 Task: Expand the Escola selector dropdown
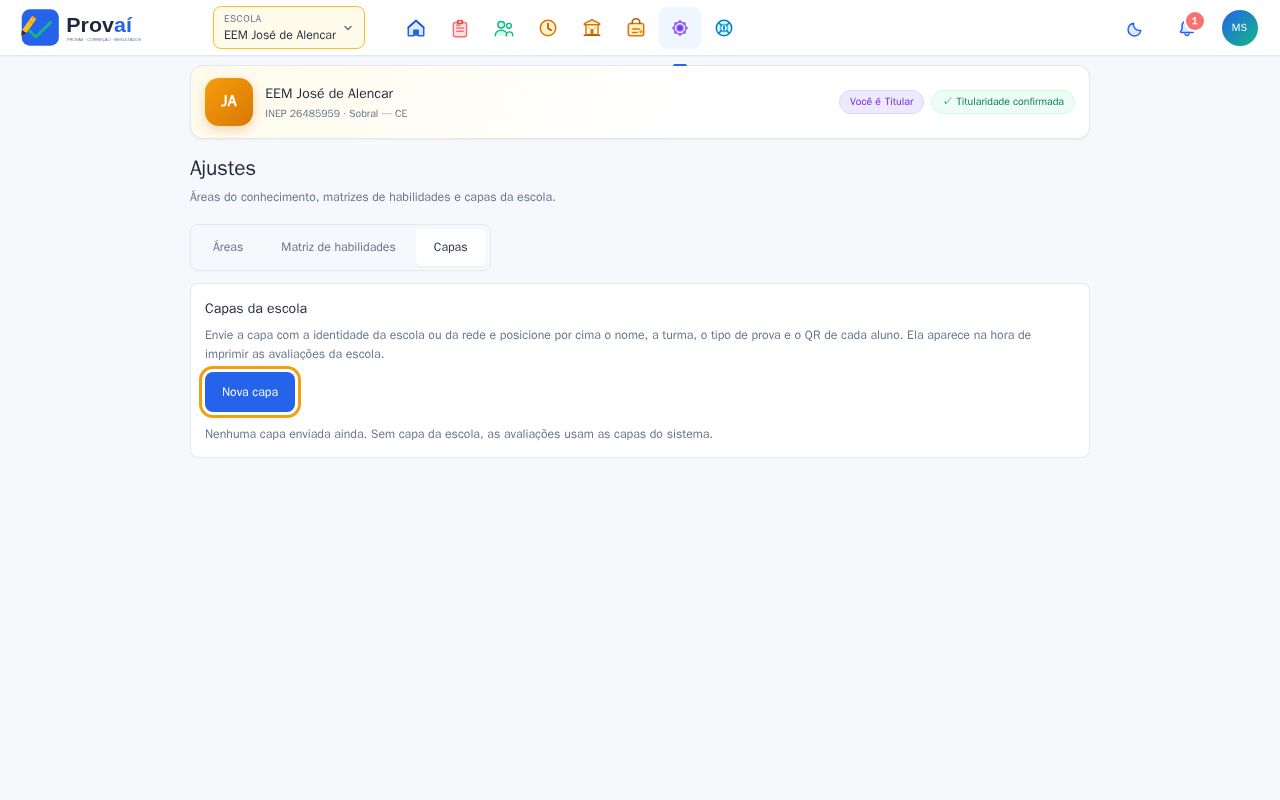point(289,28)
